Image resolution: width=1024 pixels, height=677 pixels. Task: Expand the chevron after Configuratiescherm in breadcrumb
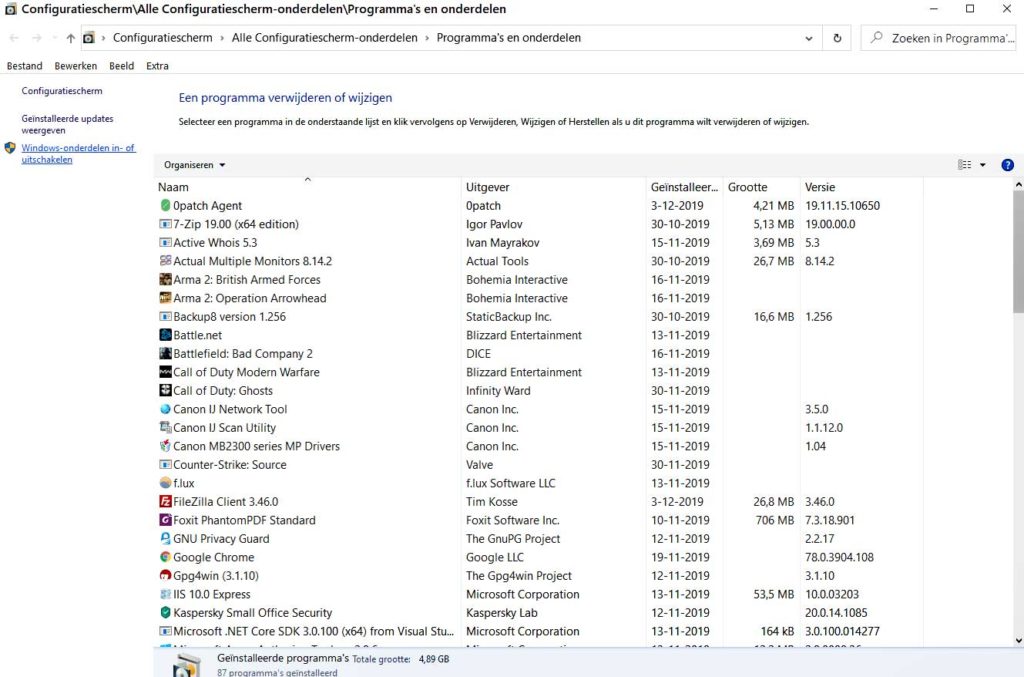coord(222,38)
